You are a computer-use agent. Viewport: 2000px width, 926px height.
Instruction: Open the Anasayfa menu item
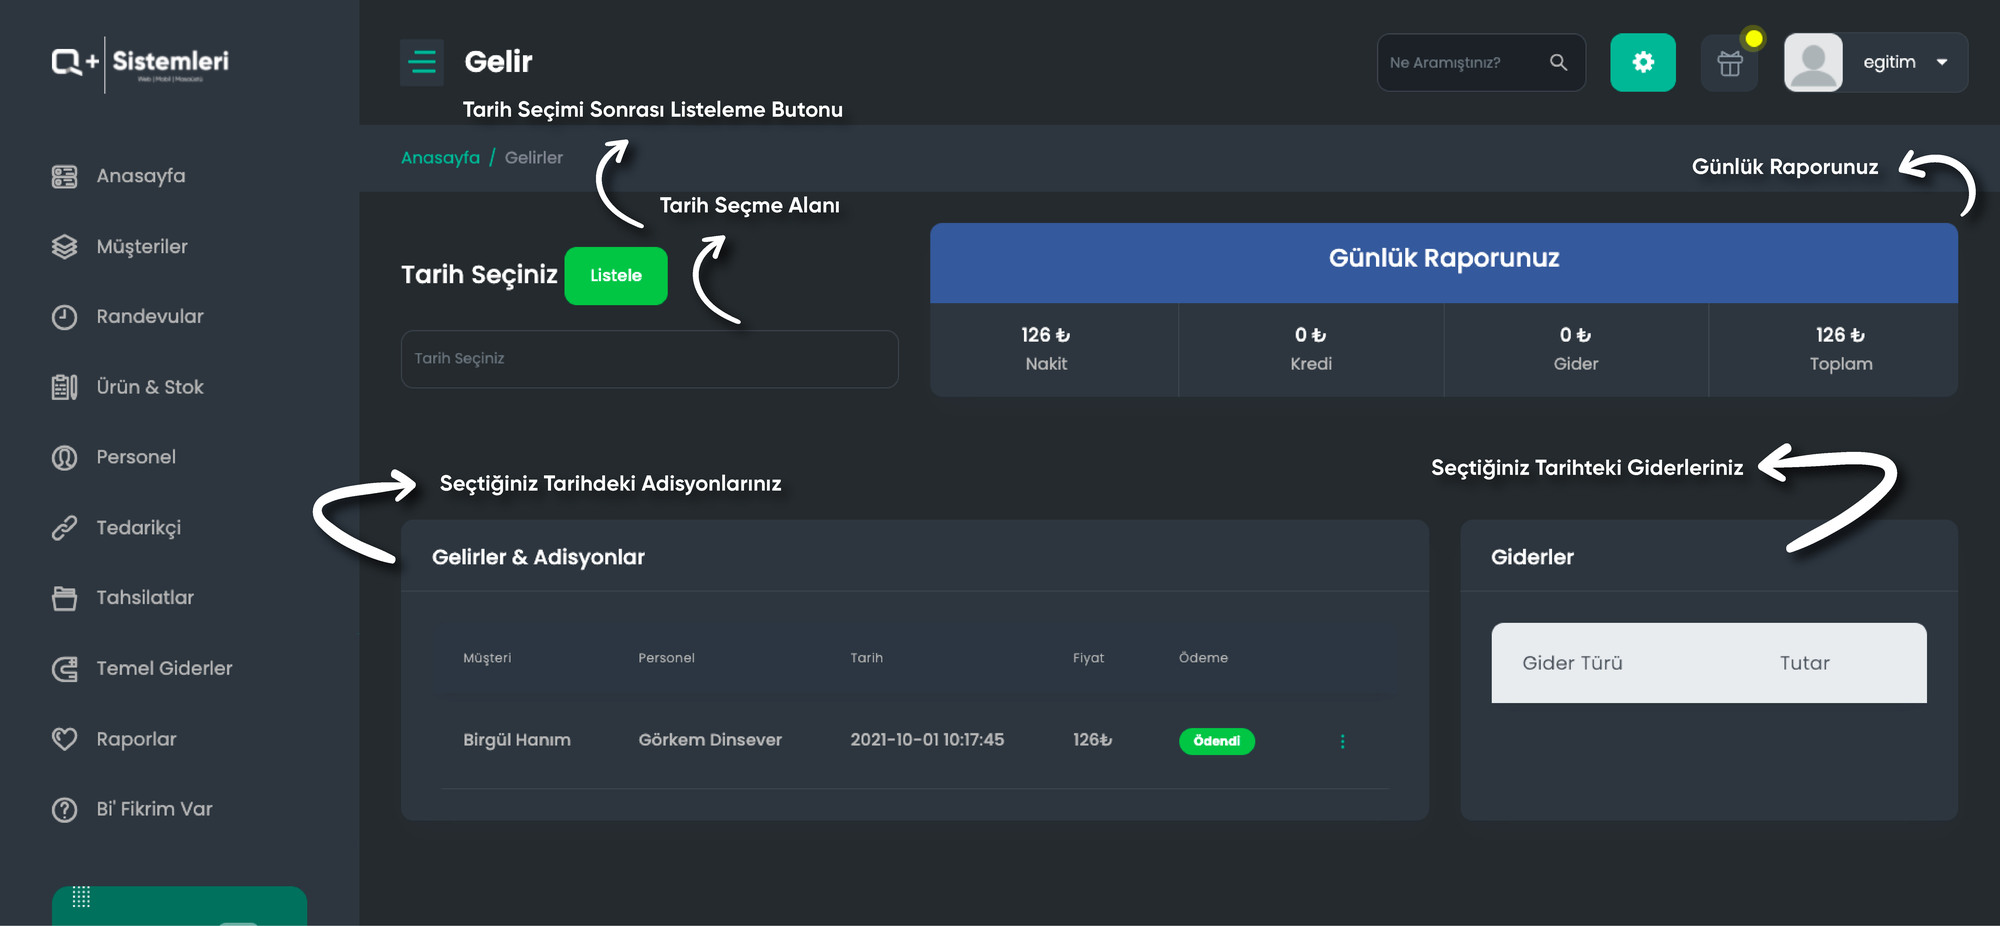(x=141, y=176)
